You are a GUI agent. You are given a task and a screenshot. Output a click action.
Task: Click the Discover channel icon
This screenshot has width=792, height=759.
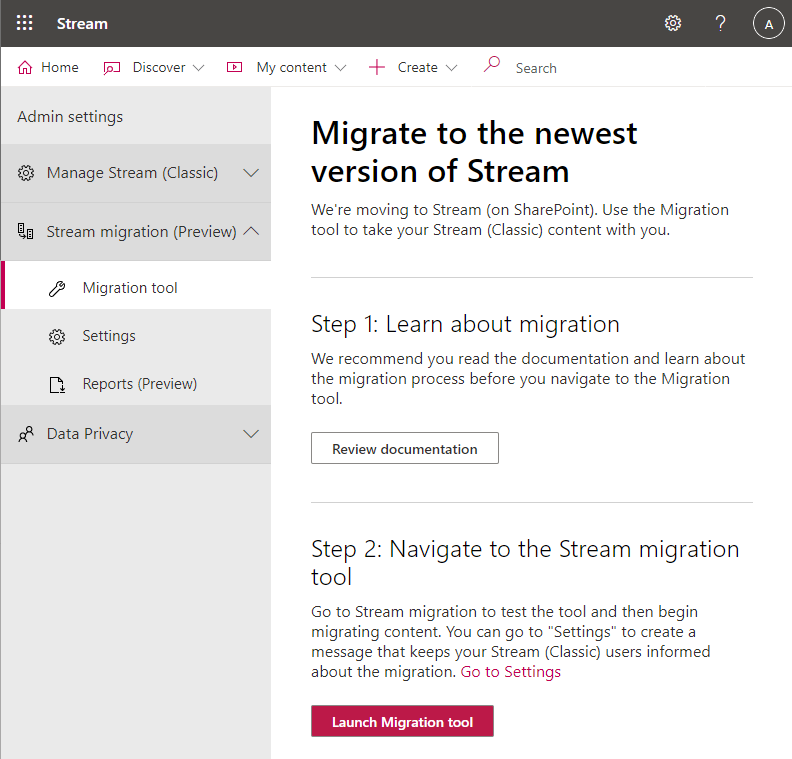pyautogui.click(x=112, y=68)
